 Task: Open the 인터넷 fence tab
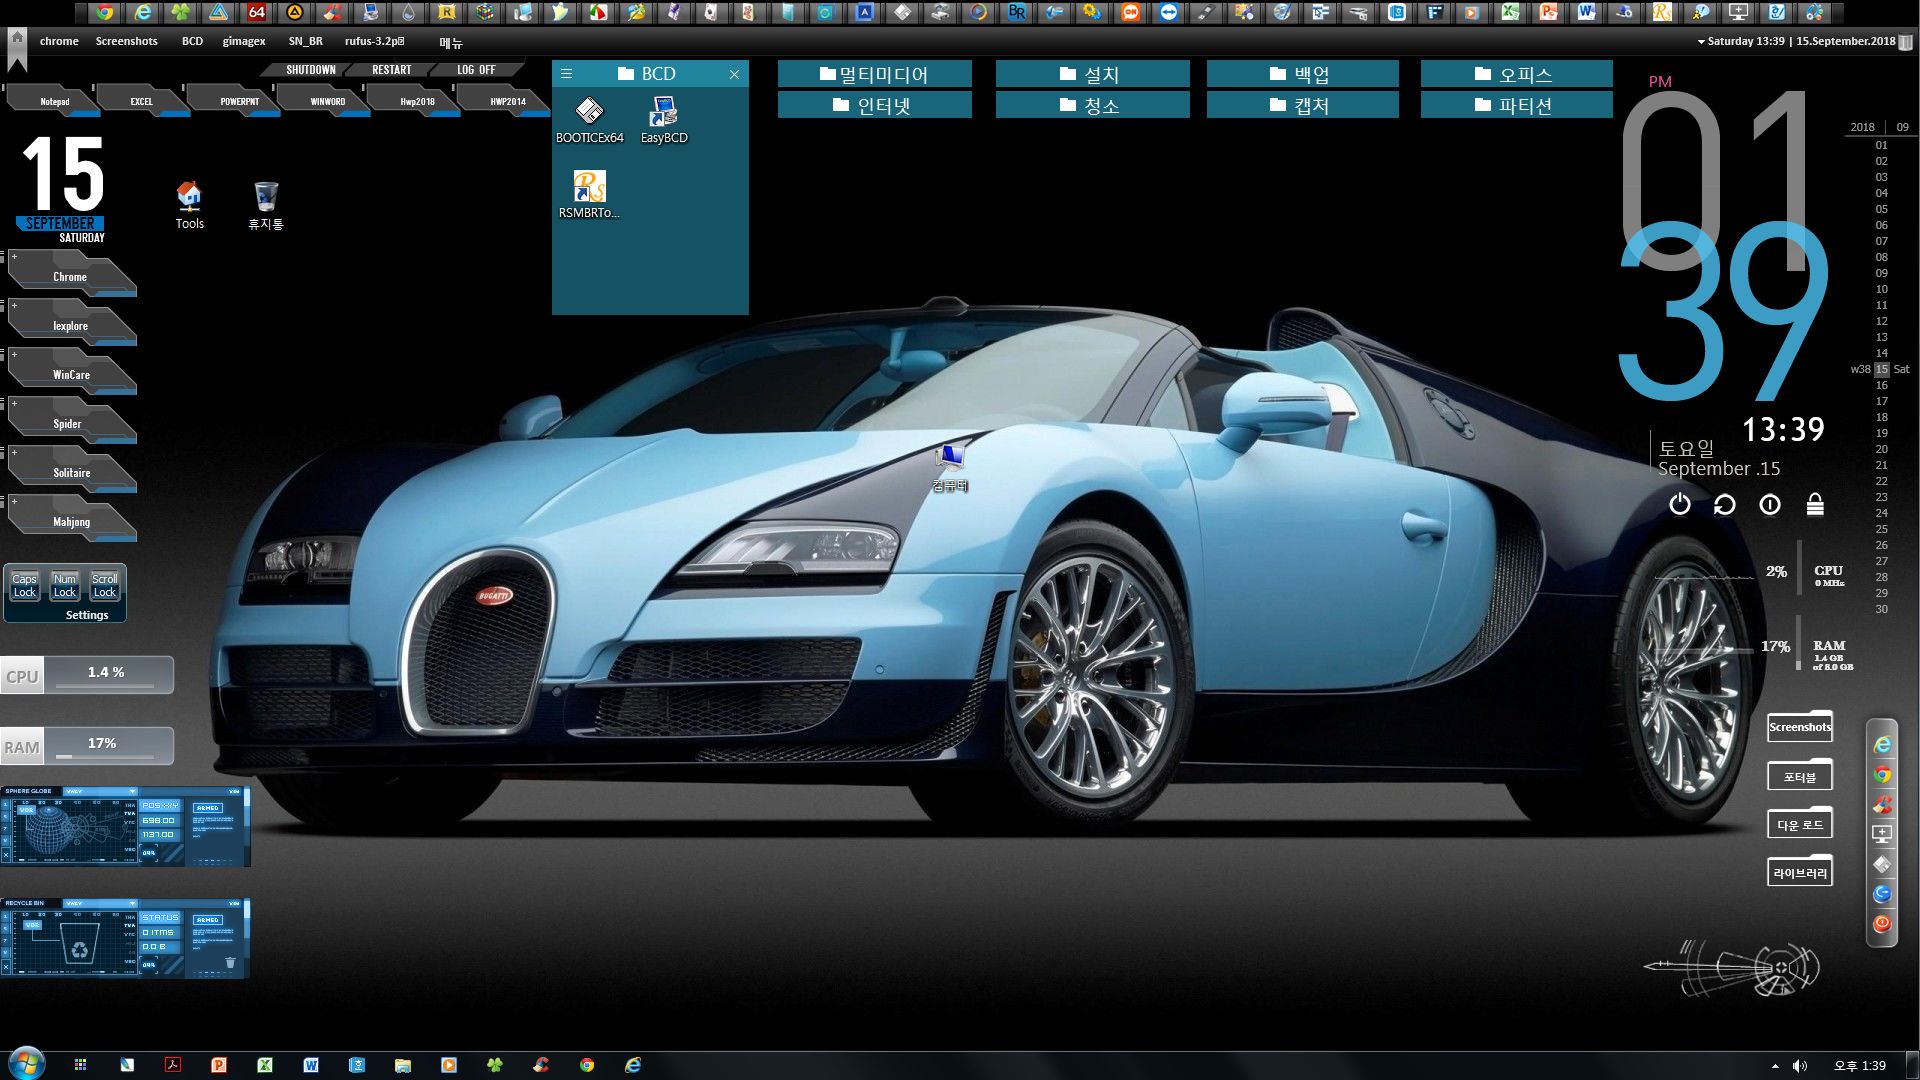875,105
